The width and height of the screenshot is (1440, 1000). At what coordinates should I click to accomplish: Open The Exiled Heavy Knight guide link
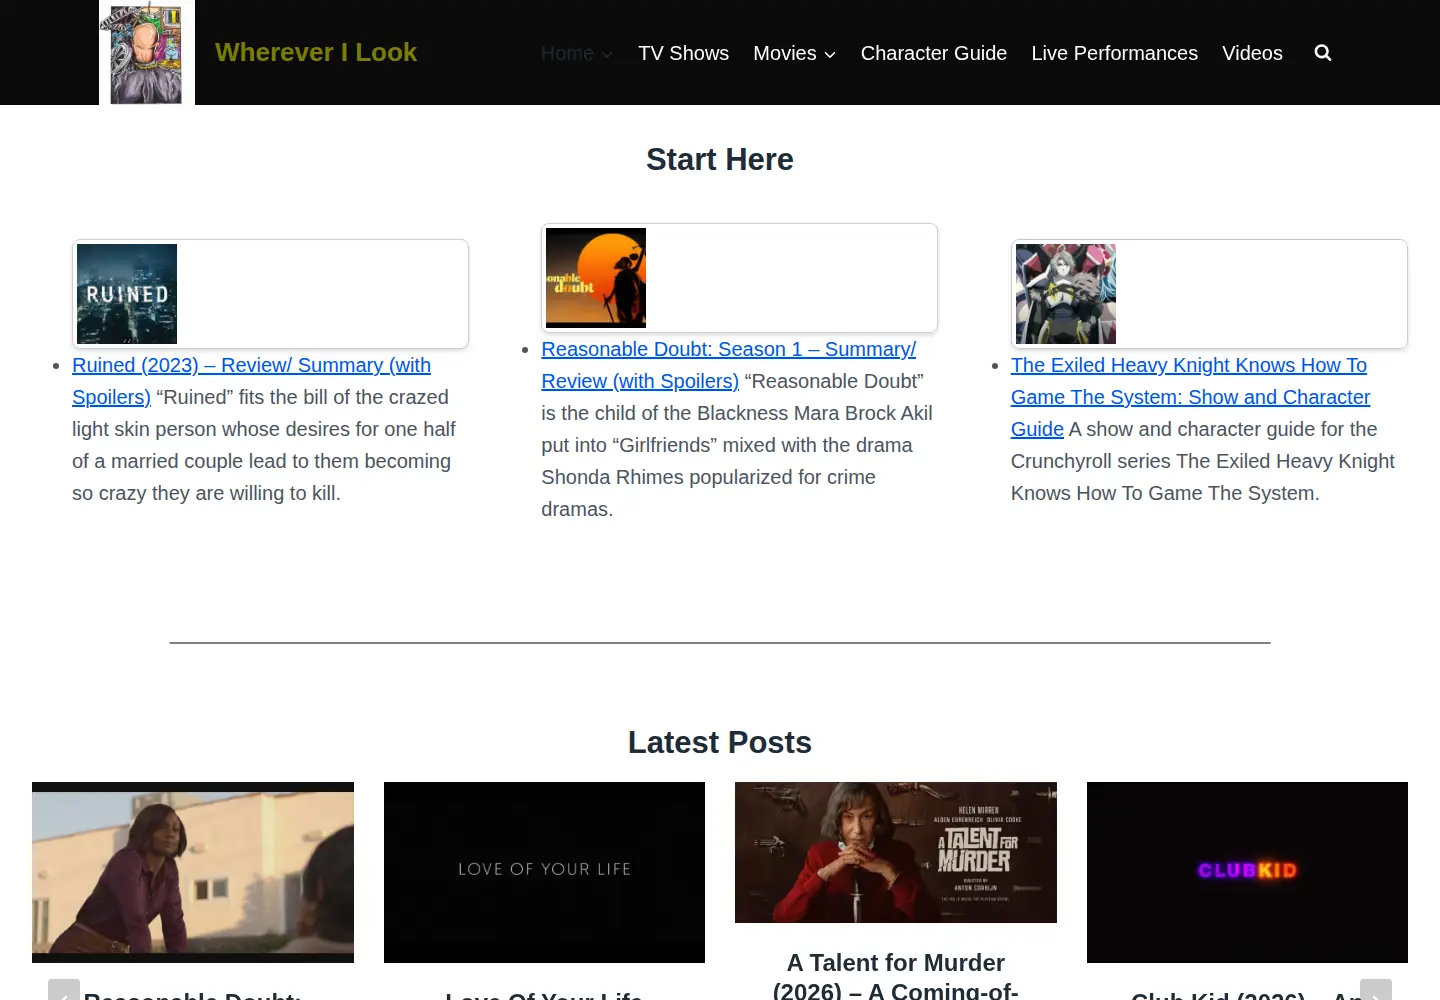1190,397
